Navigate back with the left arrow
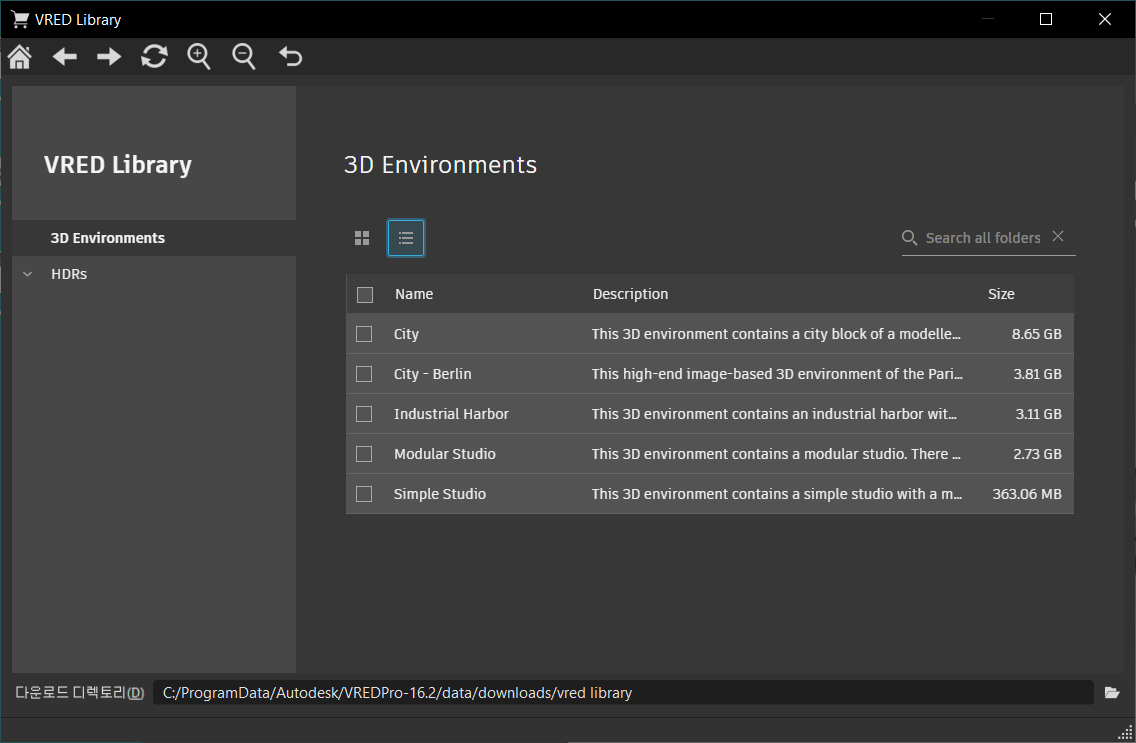This screenshot has height=743, width=1136. coord(65,57)
